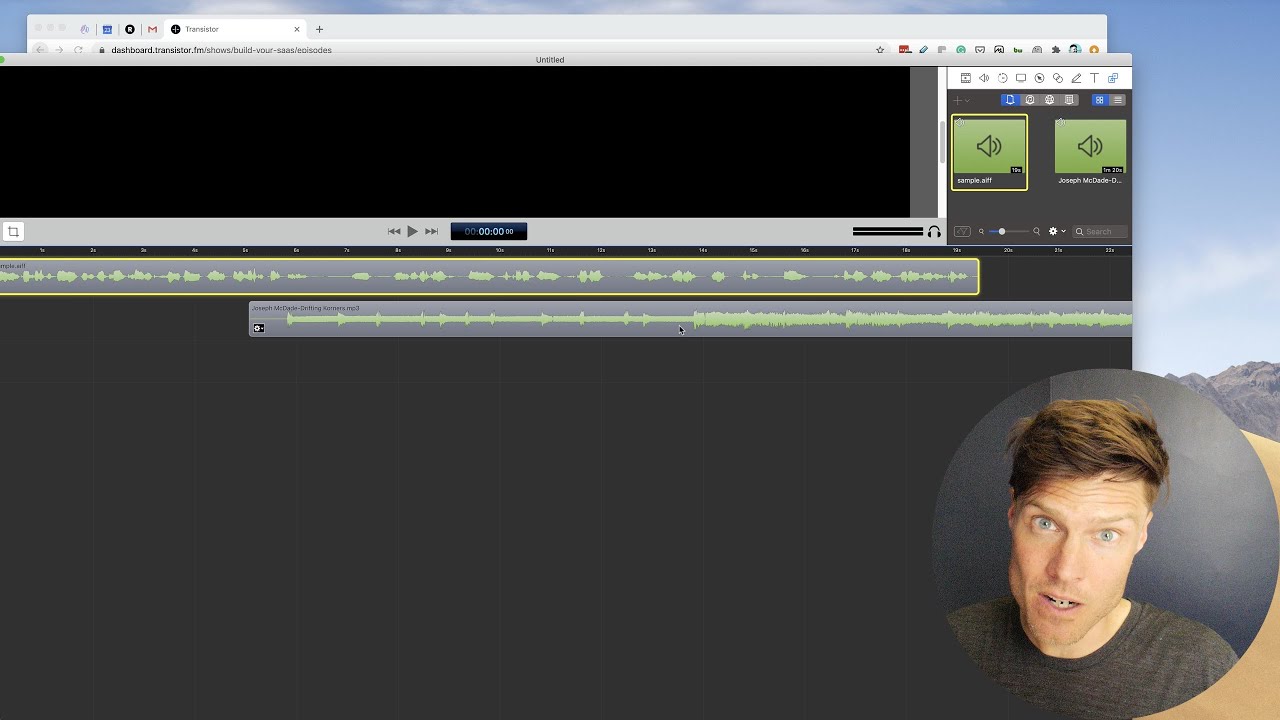This screenshot has height=720, width=1280.
Task: Select the music library filter tab
Action: coord(1030,100)
